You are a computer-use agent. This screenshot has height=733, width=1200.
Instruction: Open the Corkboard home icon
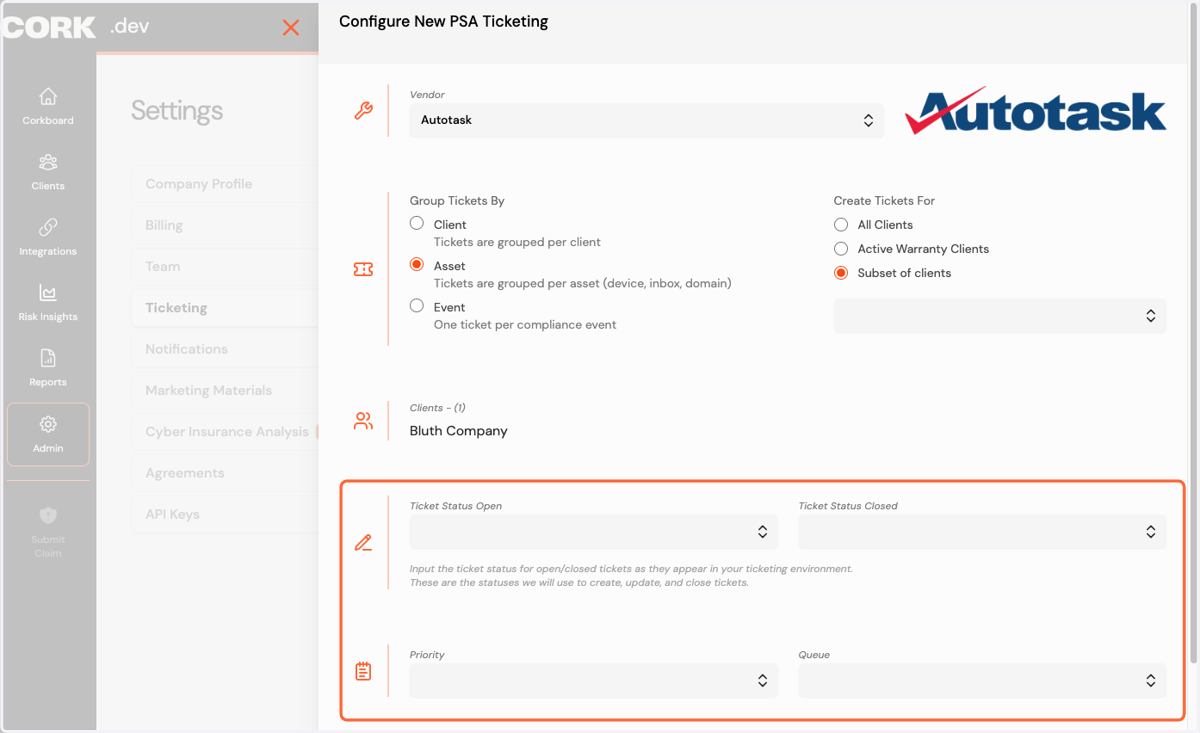click(x=48, y=97)
